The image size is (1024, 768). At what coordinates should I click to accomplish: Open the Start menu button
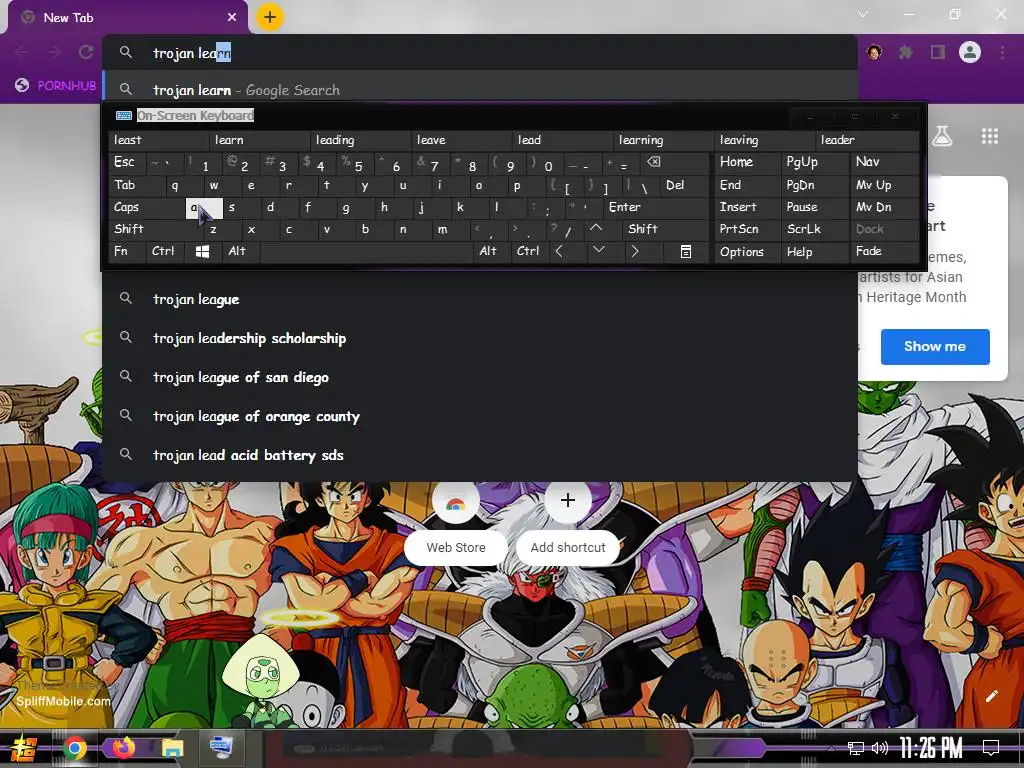[24, 748]
